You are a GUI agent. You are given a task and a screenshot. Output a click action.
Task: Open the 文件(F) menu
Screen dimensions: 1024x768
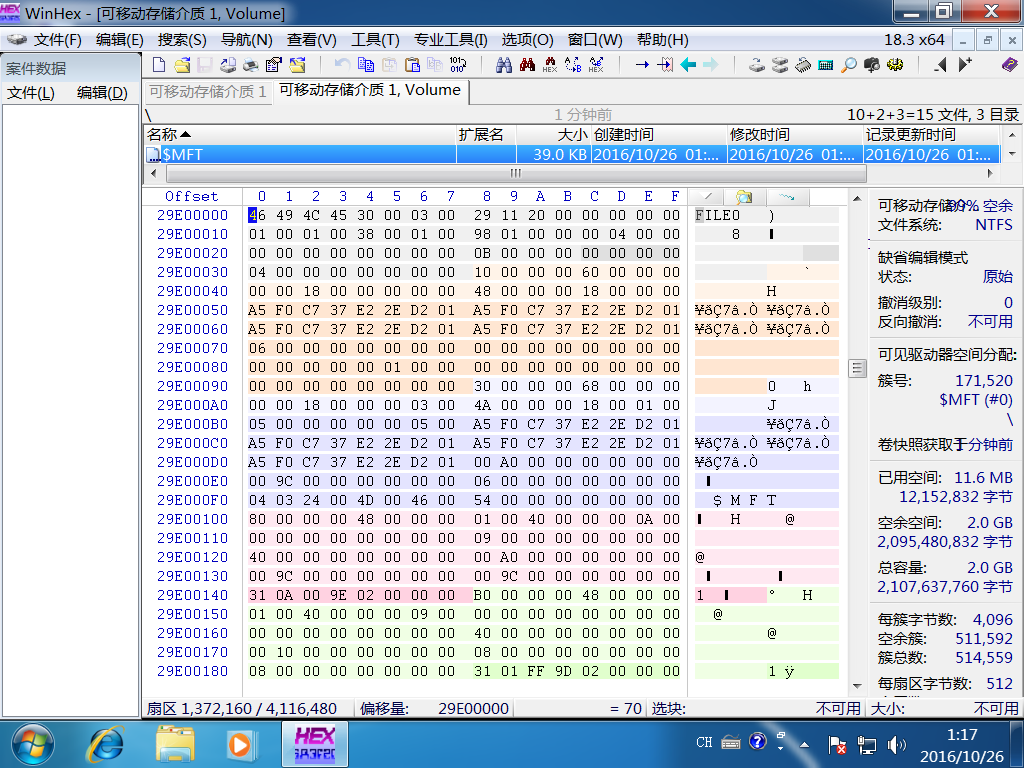tap(57, 40)
